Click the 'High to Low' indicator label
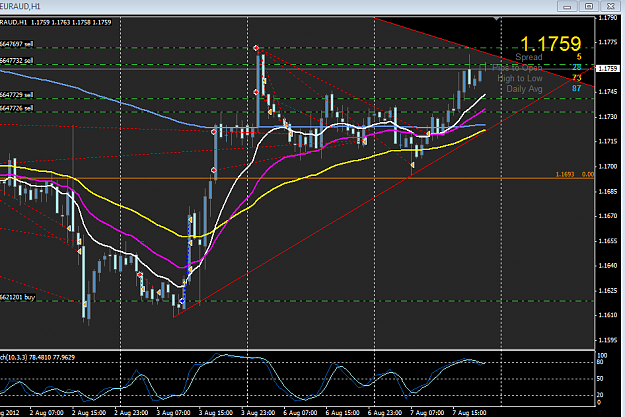This screenshot has height=417, width=625. (520, 78)
